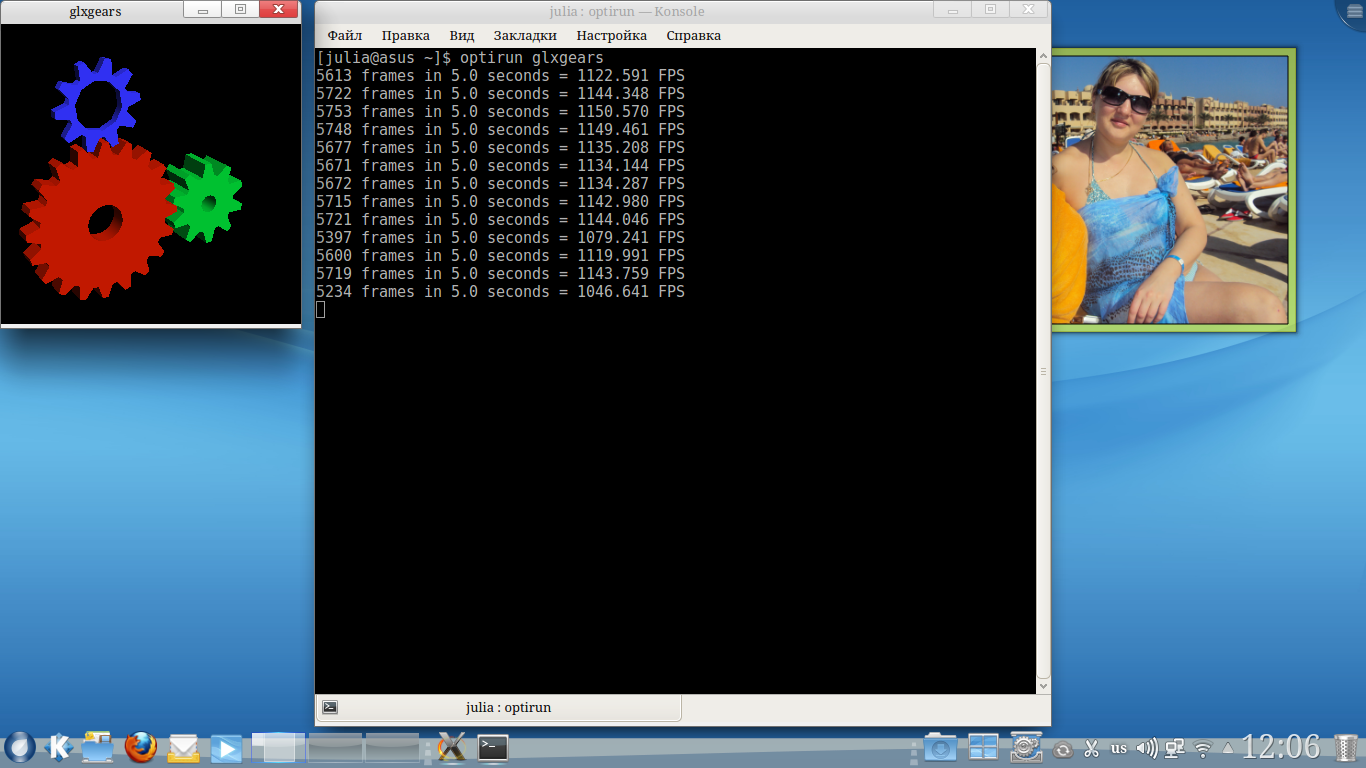Open the Вид menu
The height and width of the screenshot is (768, 1366).
pos(462,35)
